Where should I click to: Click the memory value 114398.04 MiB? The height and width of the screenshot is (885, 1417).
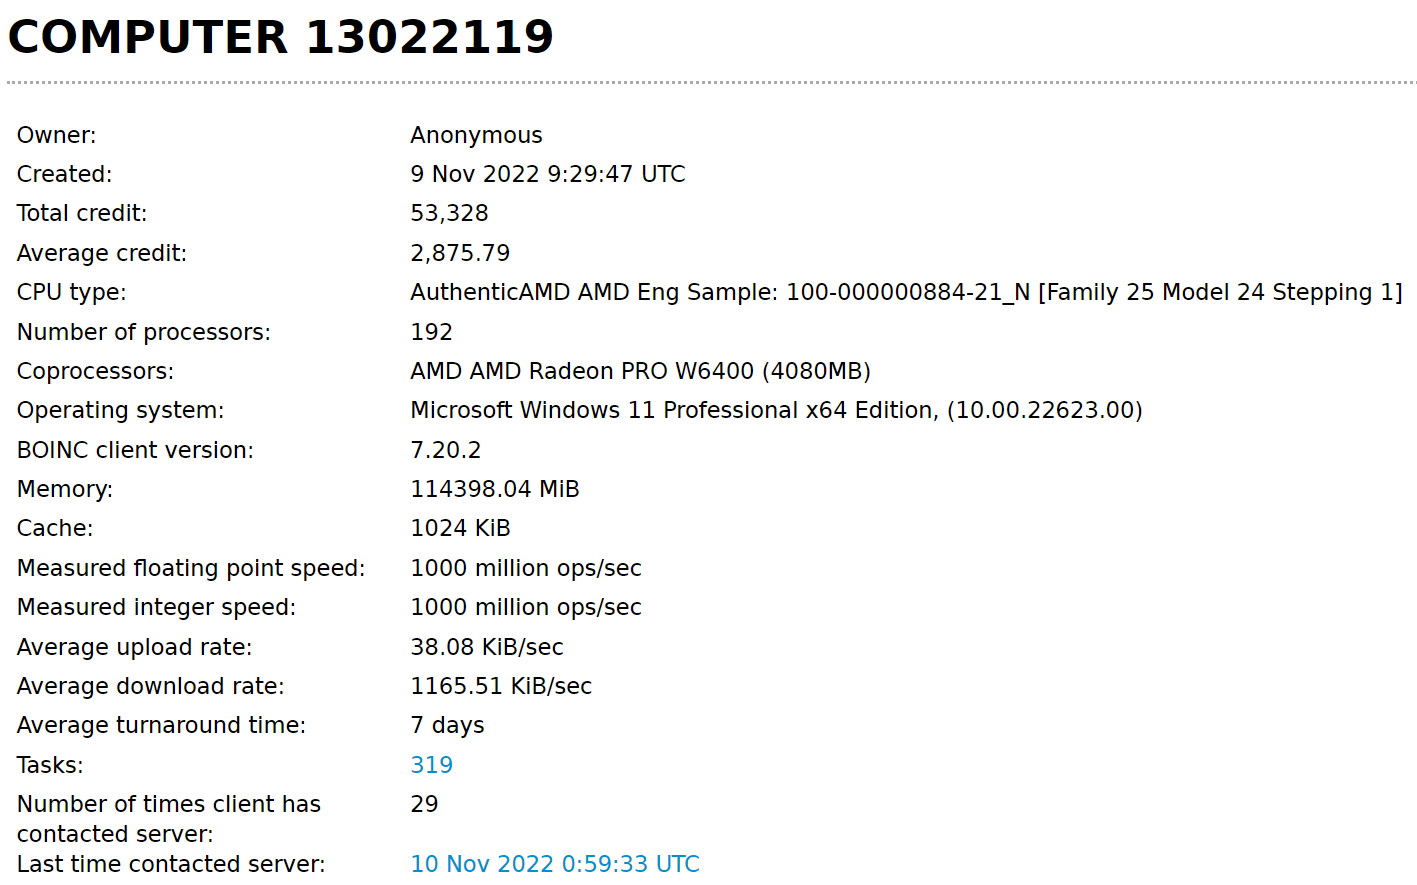tap(494, 489)
